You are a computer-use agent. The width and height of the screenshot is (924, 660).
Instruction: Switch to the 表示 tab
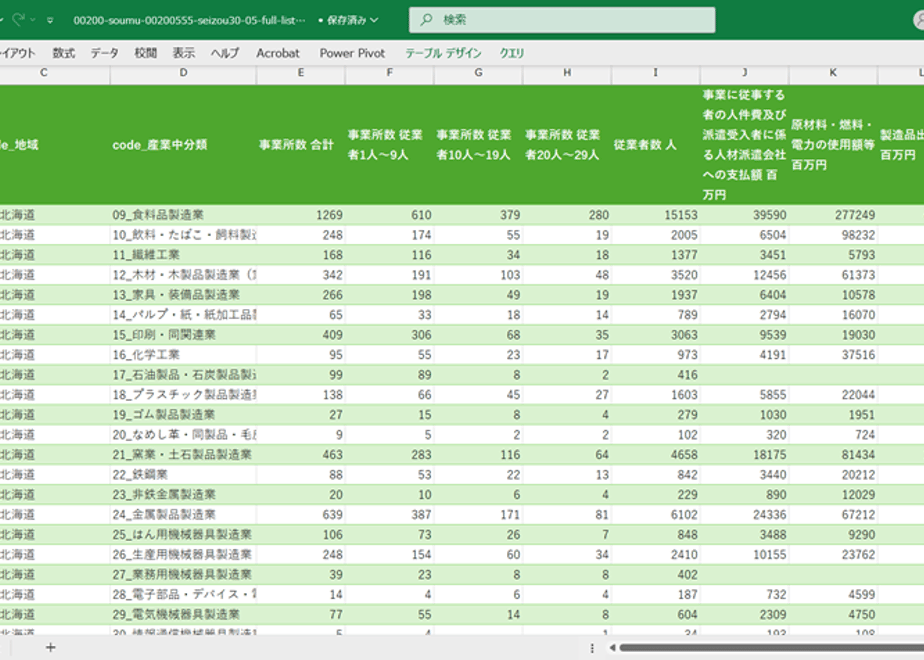coord(183,53)
